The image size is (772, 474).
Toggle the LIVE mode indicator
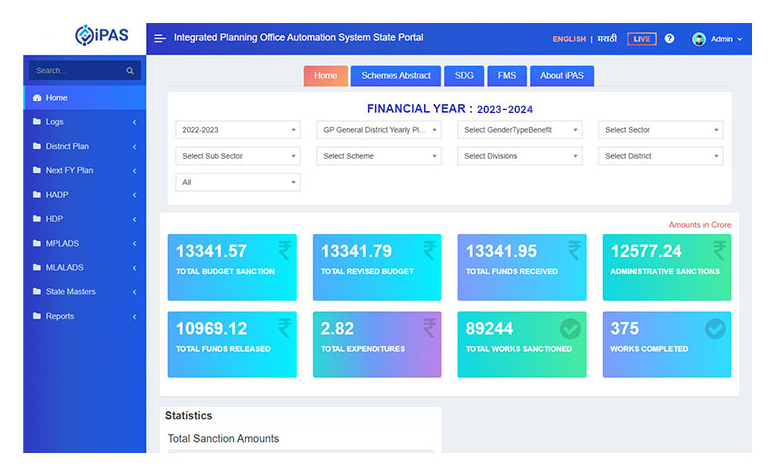click(641, 39)
